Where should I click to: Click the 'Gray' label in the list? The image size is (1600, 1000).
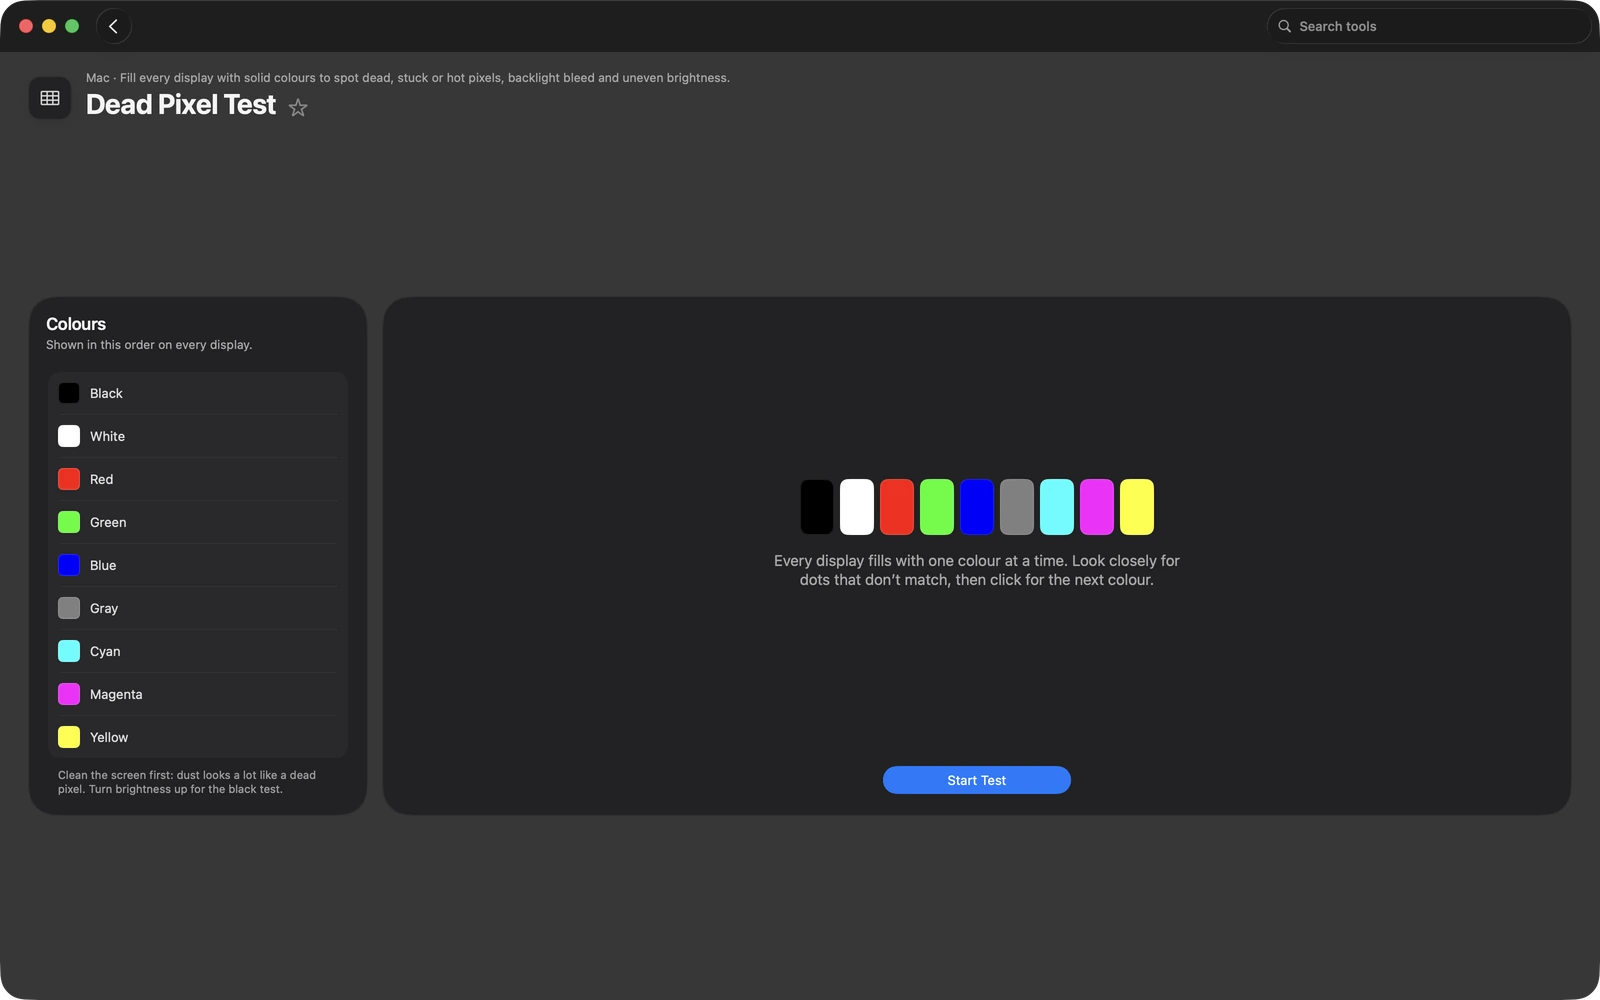104,608
